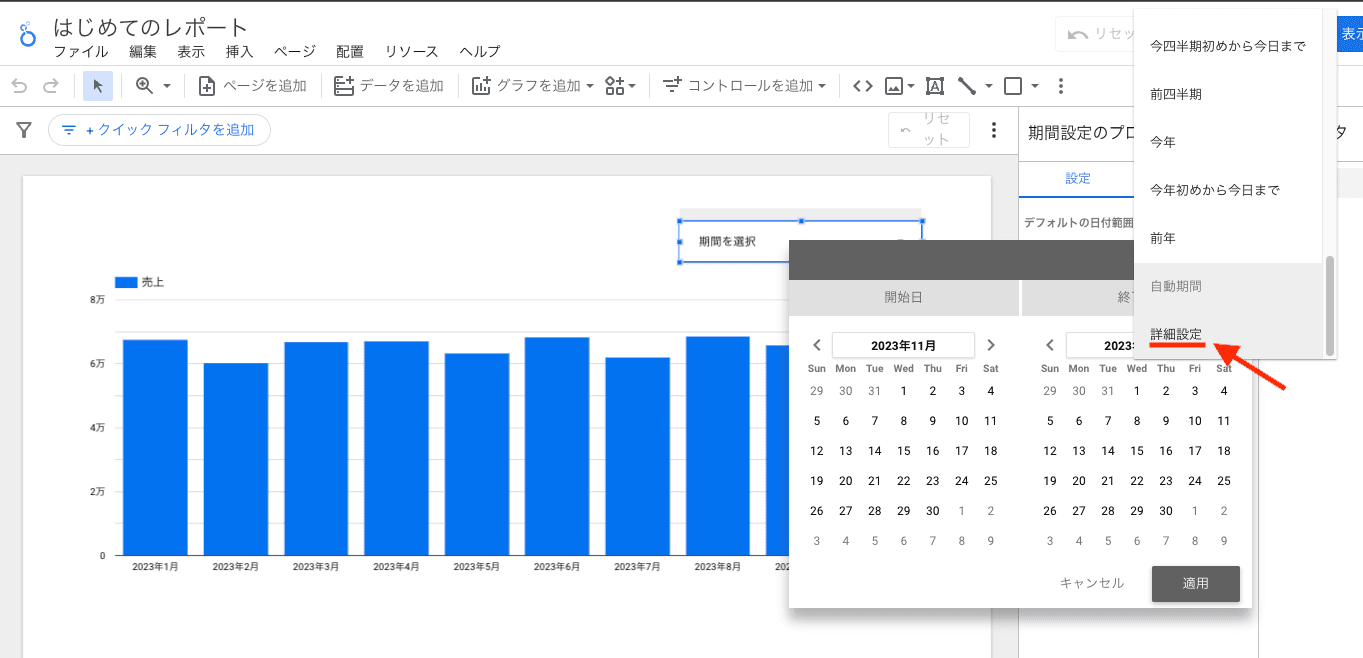Open the ファイル menu
This screenshot has height=658, width=1363.
coord(81,52)
